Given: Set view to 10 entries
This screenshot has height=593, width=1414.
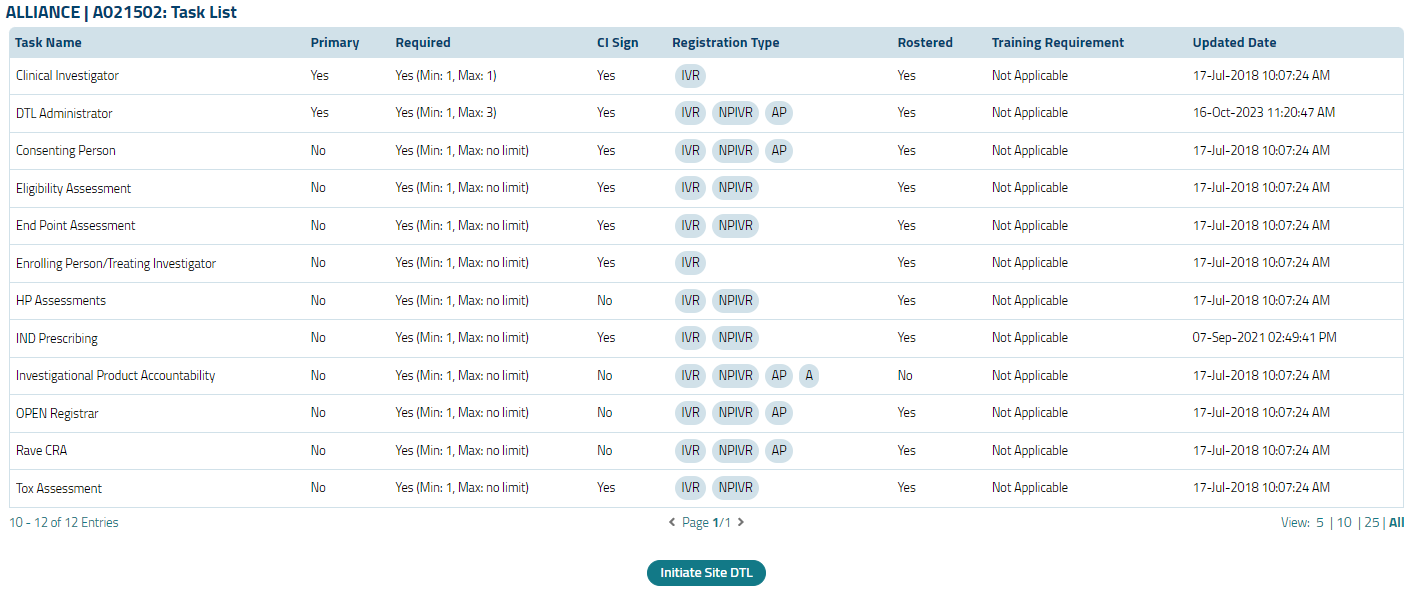Looking at the screenshot, I should (1344, 522).
